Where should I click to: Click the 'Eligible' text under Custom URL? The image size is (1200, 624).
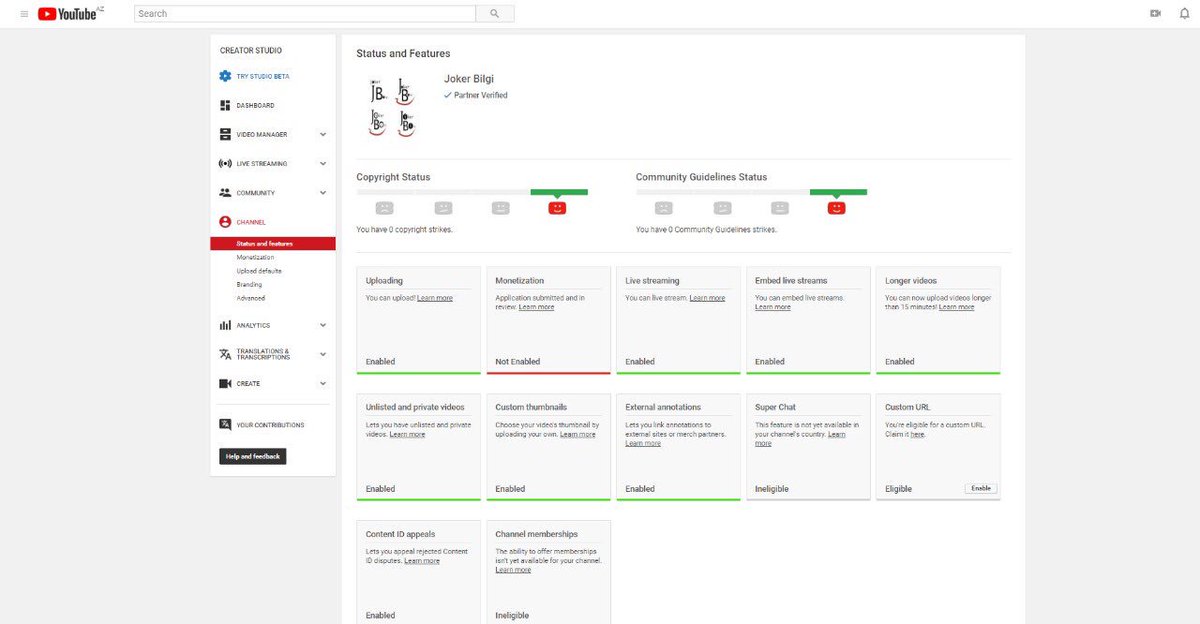click(x=898, y=489)
